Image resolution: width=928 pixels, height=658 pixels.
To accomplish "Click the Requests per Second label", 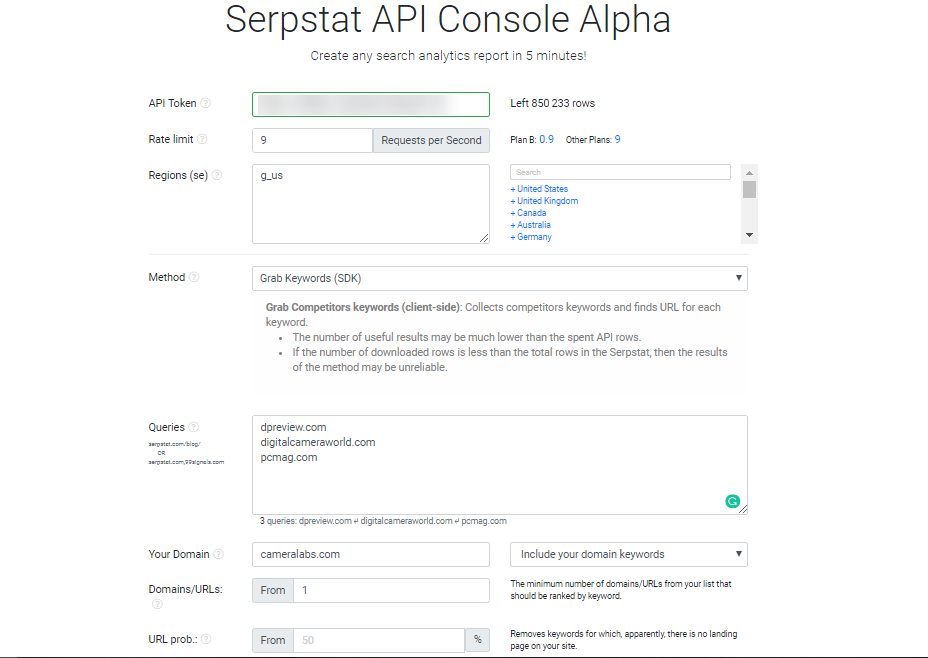I will 431,140.
